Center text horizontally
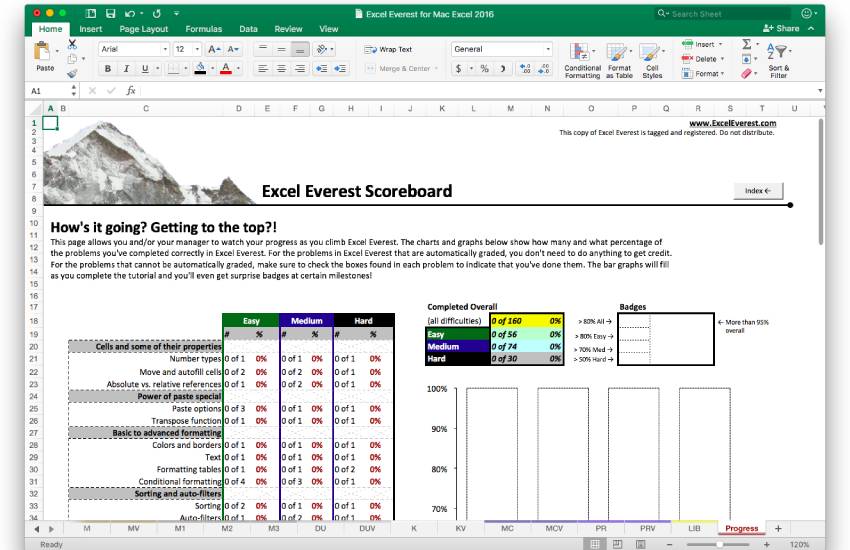The height and width of the screenshot is (550, 850). pos(281,69)
